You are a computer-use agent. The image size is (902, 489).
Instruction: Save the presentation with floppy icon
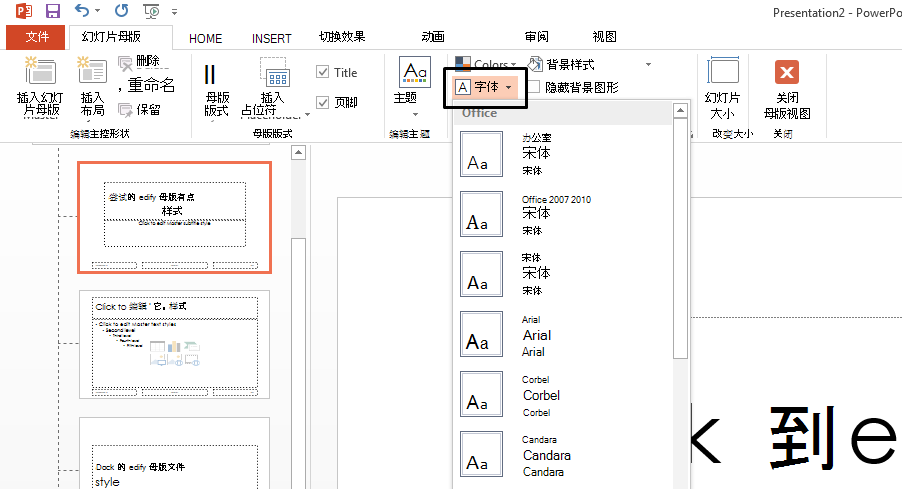coord(52,11)
